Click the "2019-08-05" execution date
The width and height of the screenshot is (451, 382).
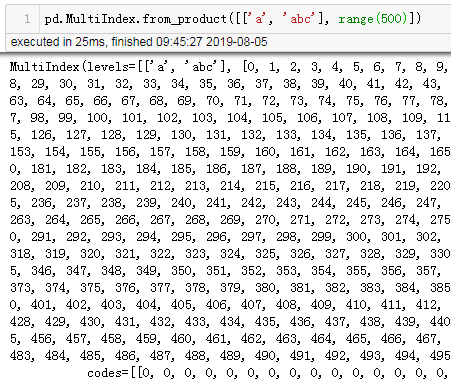pyautogui.click(x=237, y=42)
